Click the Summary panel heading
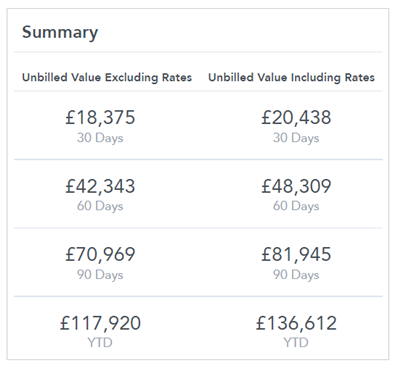 click(60, 33)
